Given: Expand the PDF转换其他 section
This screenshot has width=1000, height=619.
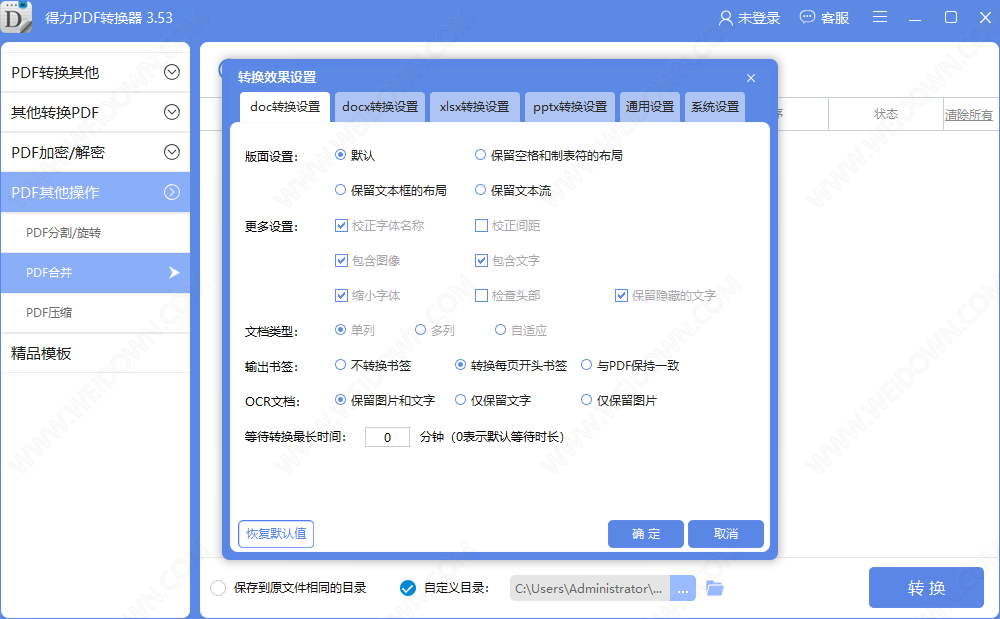Looking at the screenshot, I should [95, 72].
